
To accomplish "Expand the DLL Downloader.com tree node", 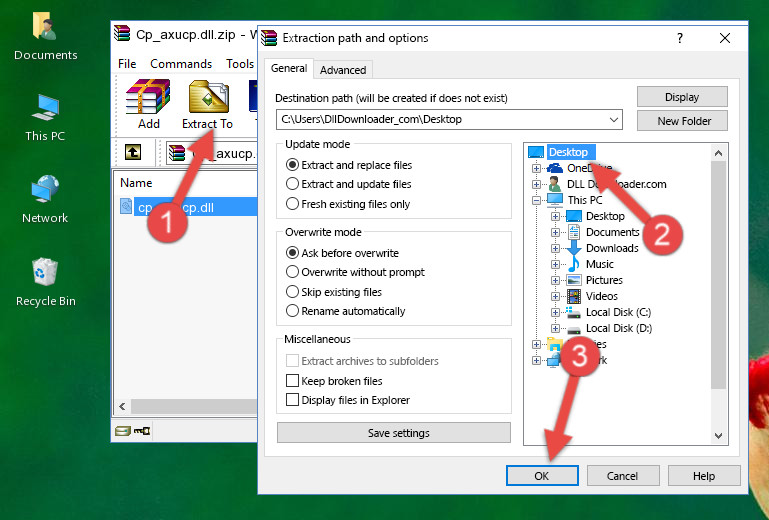I will [536, 184].
